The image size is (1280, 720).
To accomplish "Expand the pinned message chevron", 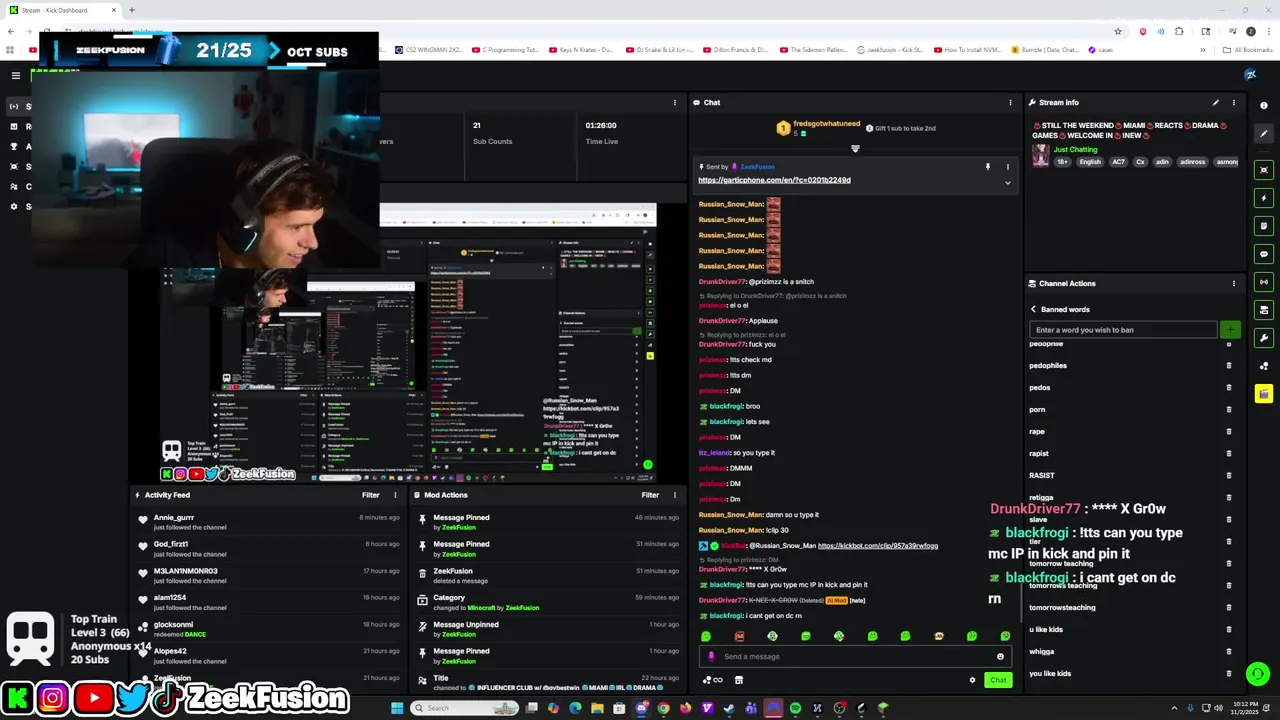I will click(1007, 183).
